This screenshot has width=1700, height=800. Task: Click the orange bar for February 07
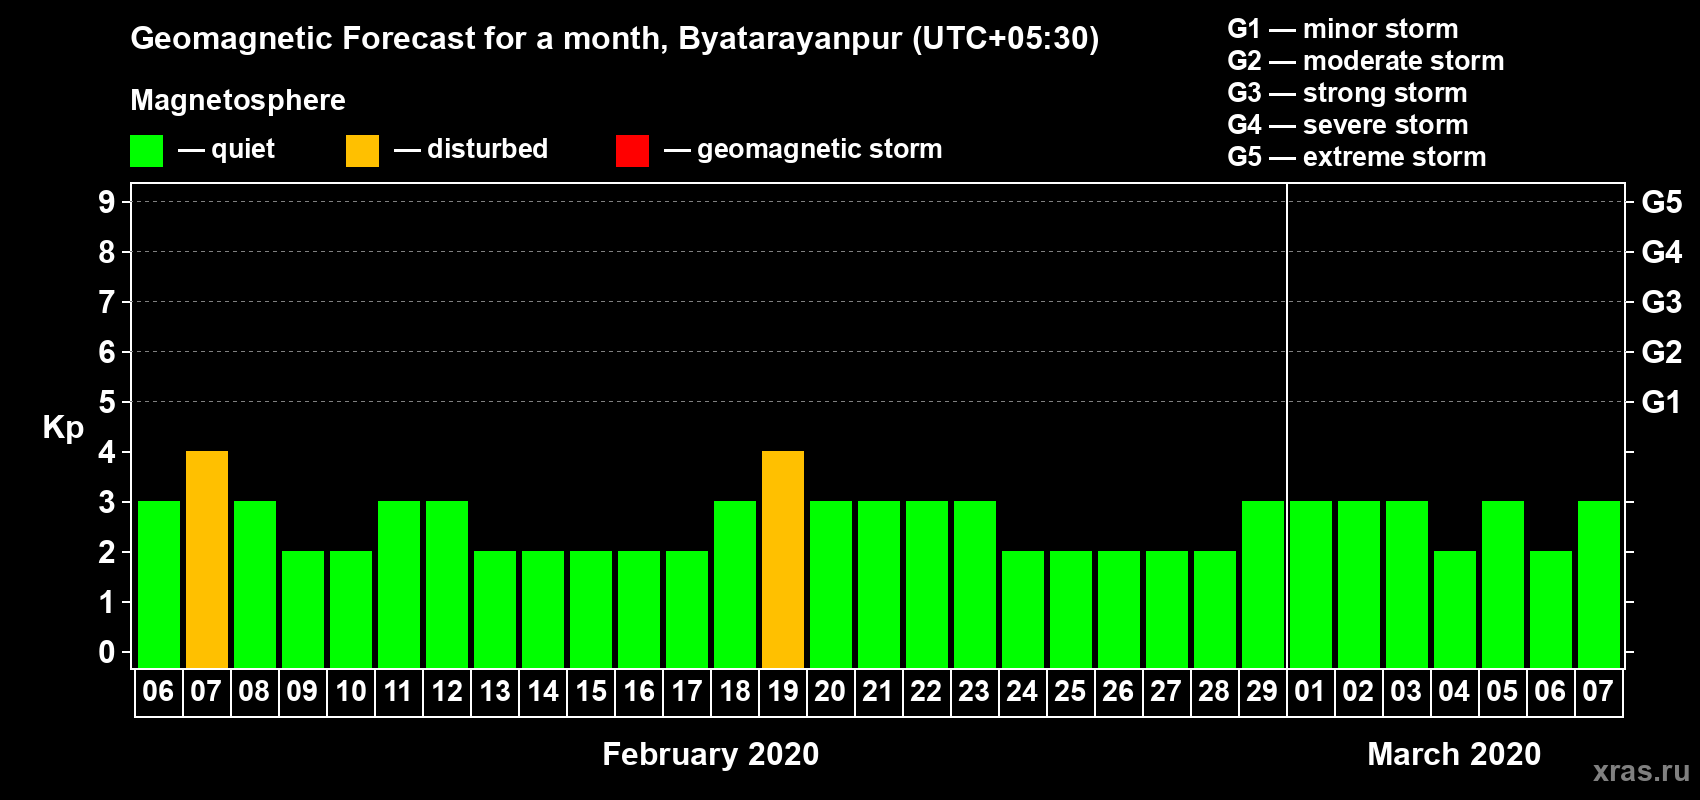click(x=207, y=560)
